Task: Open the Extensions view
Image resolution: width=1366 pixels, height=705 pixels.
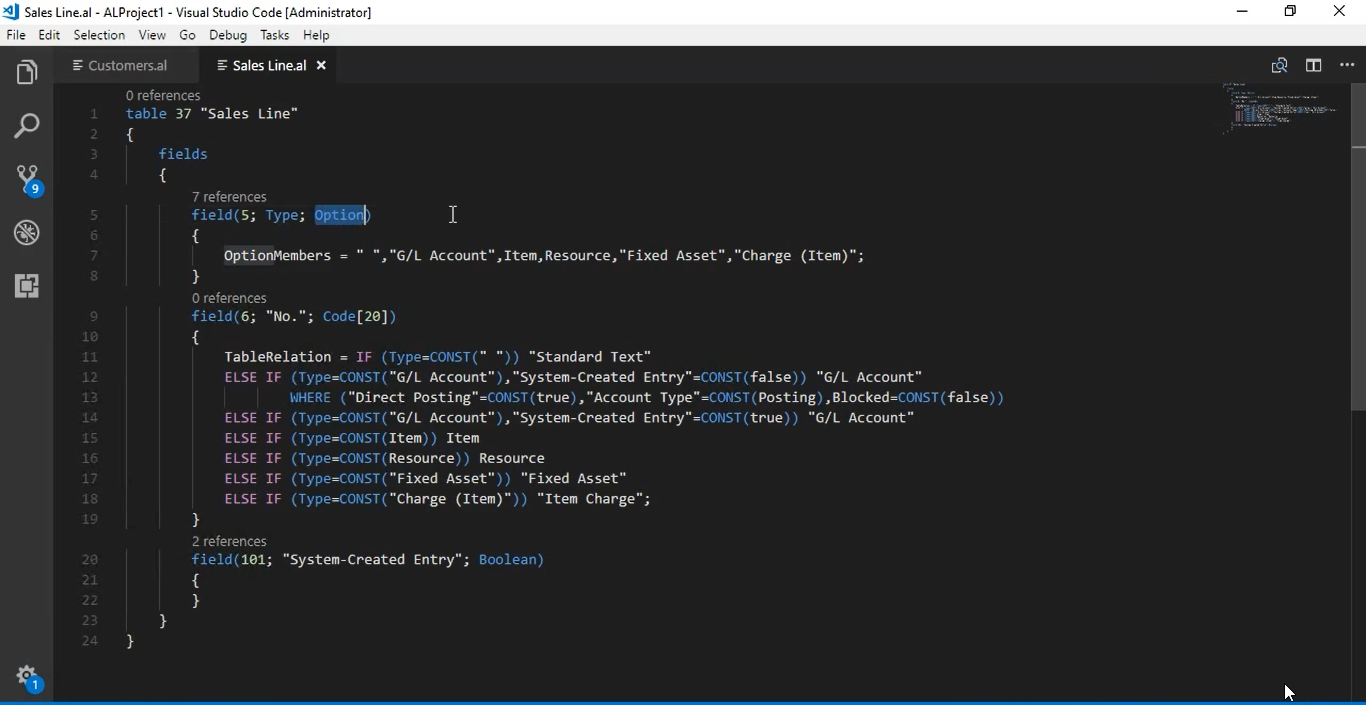Action: (x=27, y=287)
